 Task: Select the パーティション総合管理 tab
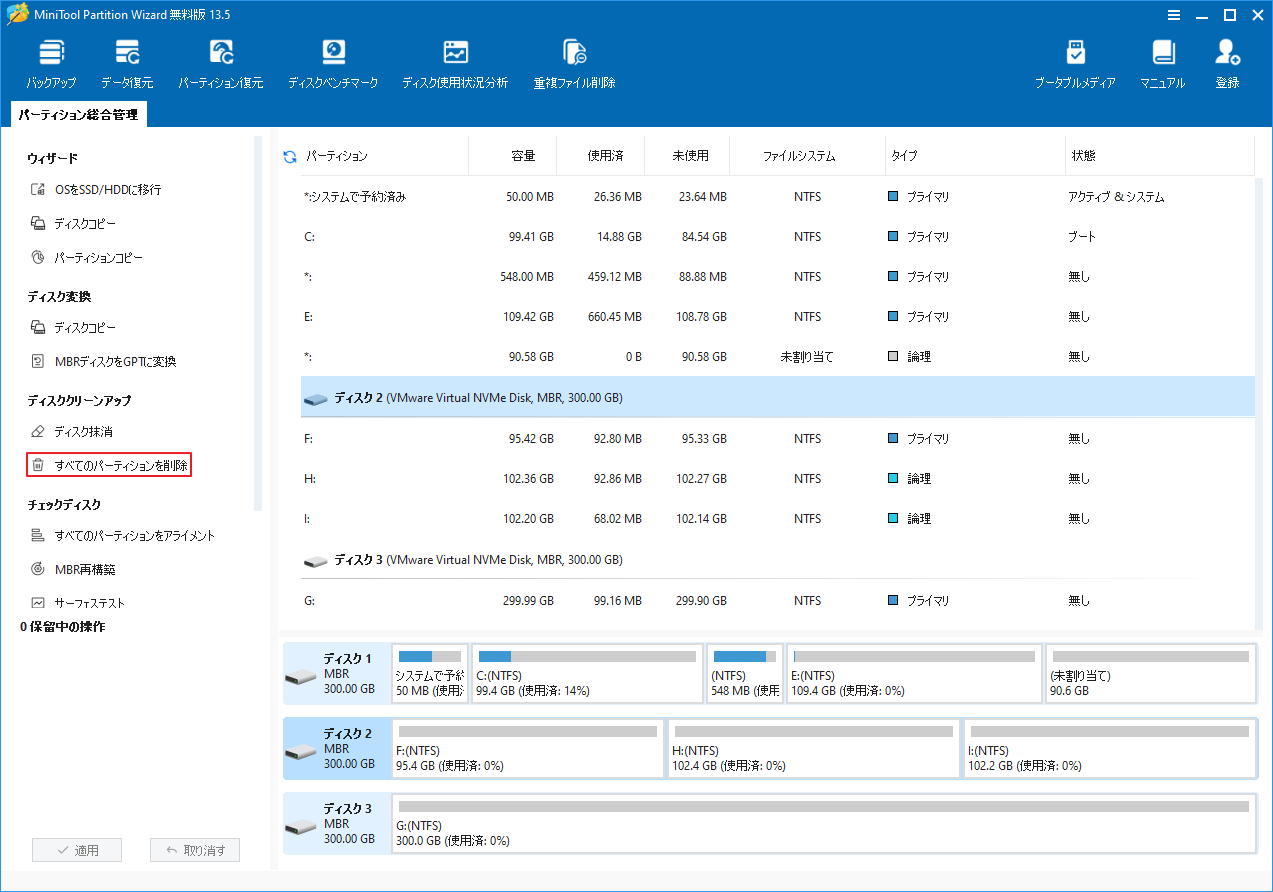[x=78, y=115]
